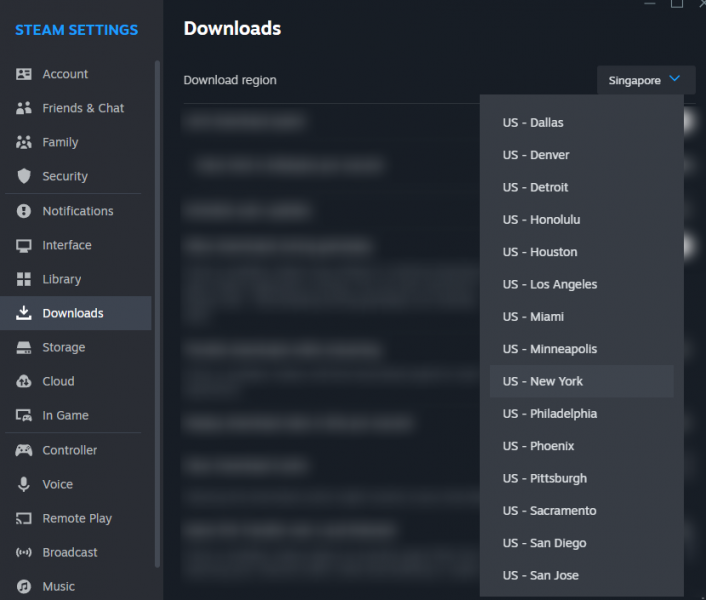
Task: Click the Voice microphone icon
Action: tap(23, 484)
